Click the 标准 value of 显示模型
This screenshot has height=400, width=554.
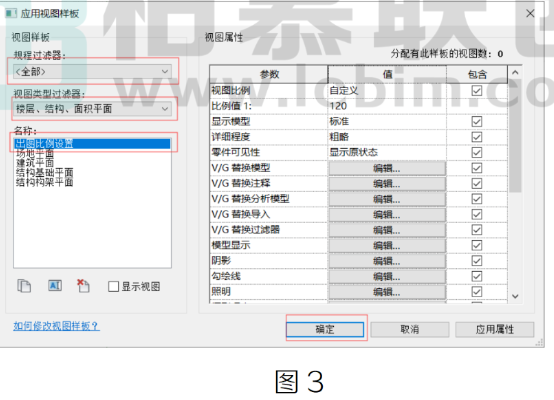[387, 122]
